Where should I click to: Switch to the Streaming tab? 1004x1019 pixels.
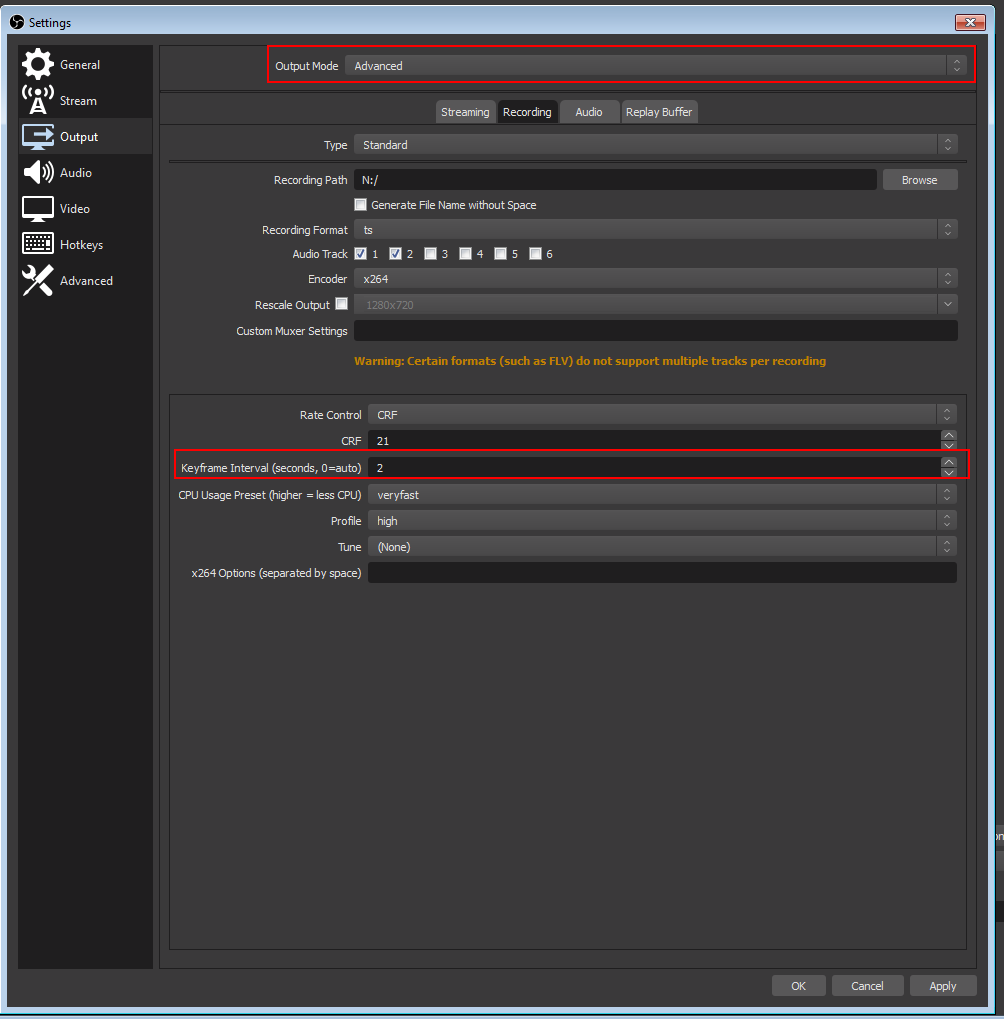(x=465, y=112)
